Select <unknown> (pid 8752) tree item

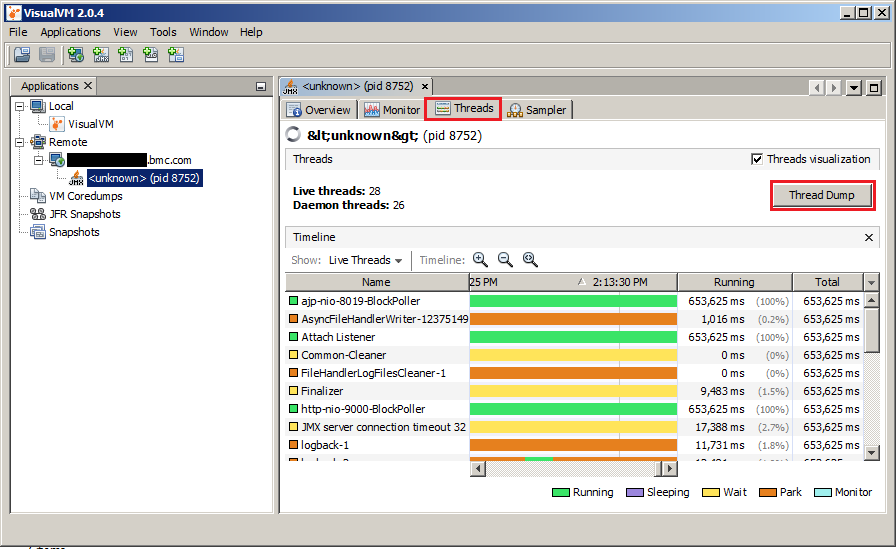[x=144, y=178]
